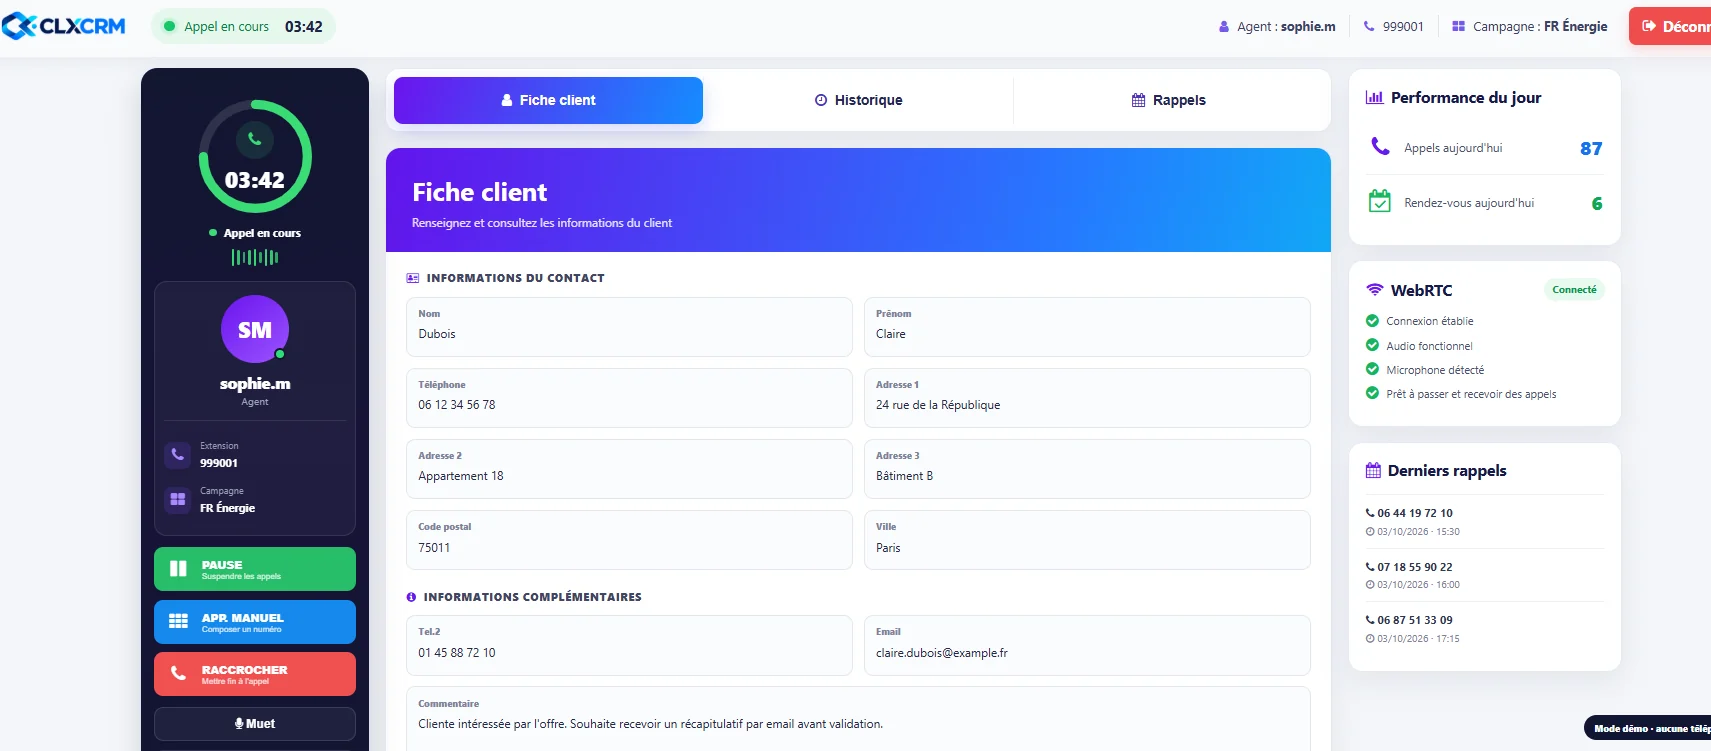Click the Connecté status badge
Image resolution: width=1711 pixels, height=751 pixels.
click(x=1574, y=290)
